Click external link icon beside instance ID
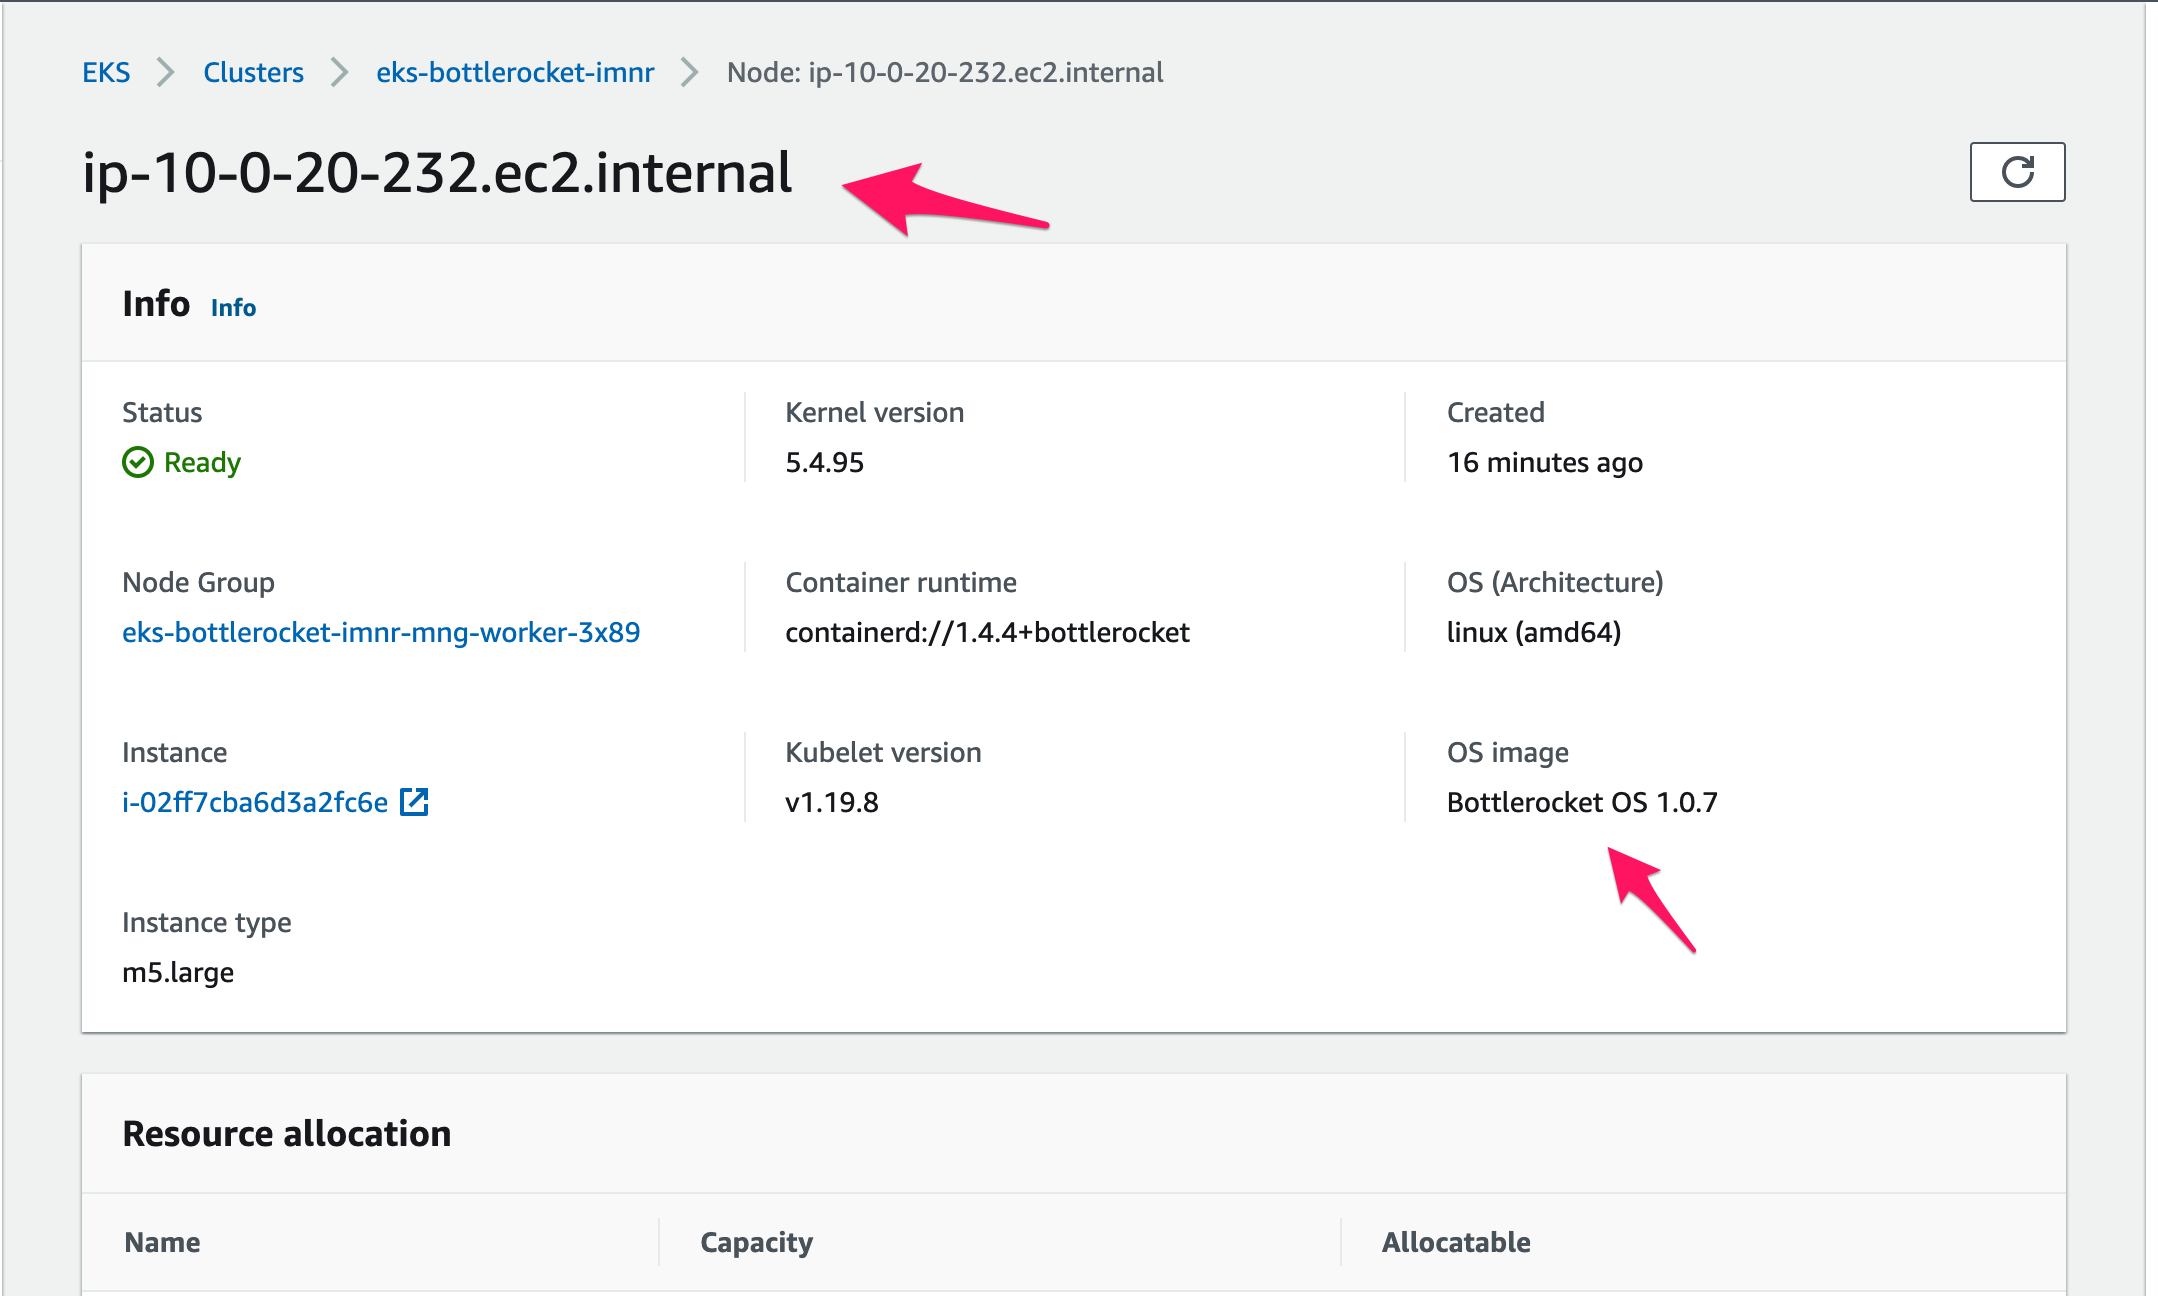 [414, 802]
